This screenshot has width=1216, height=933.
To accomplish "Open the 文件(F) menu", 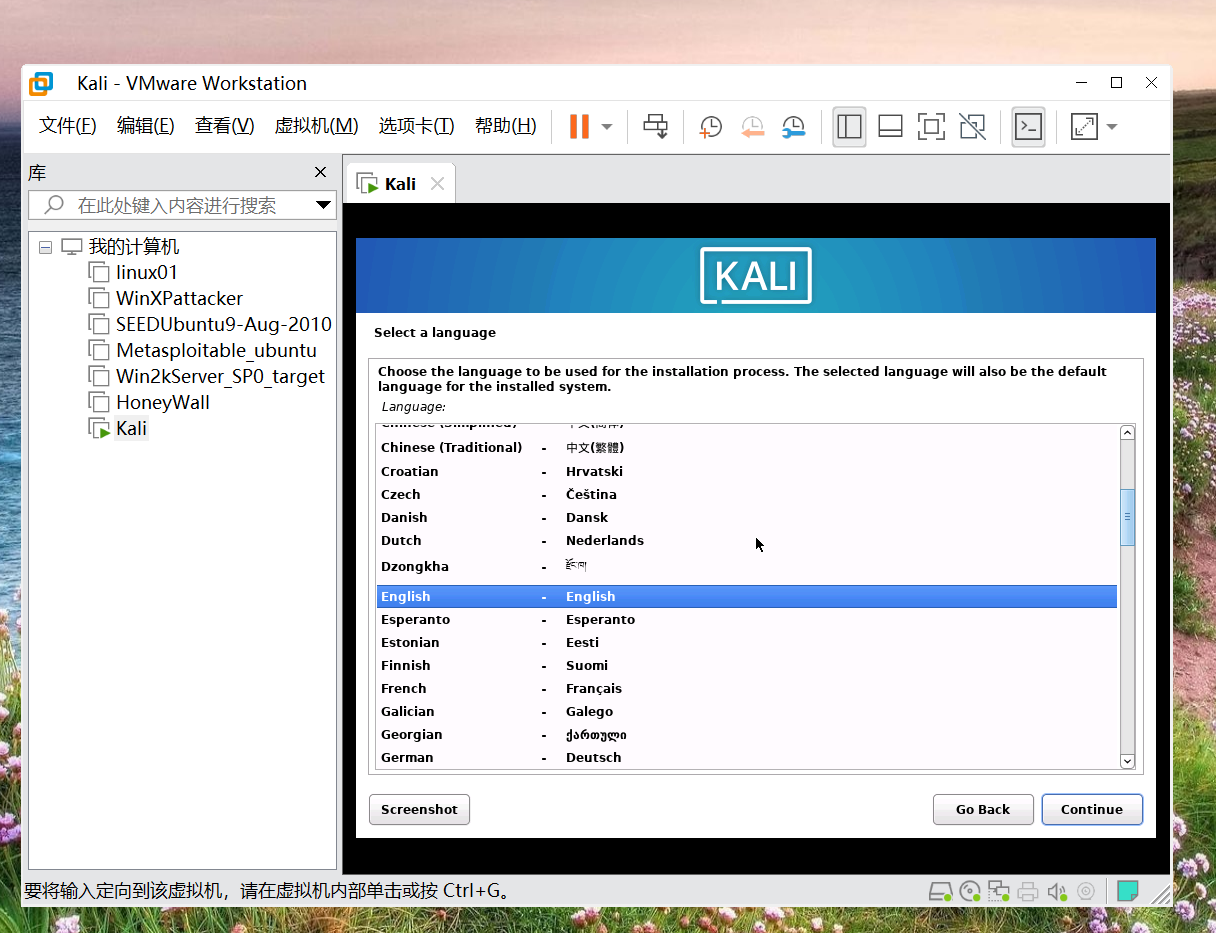I will (x=68, y=126).
